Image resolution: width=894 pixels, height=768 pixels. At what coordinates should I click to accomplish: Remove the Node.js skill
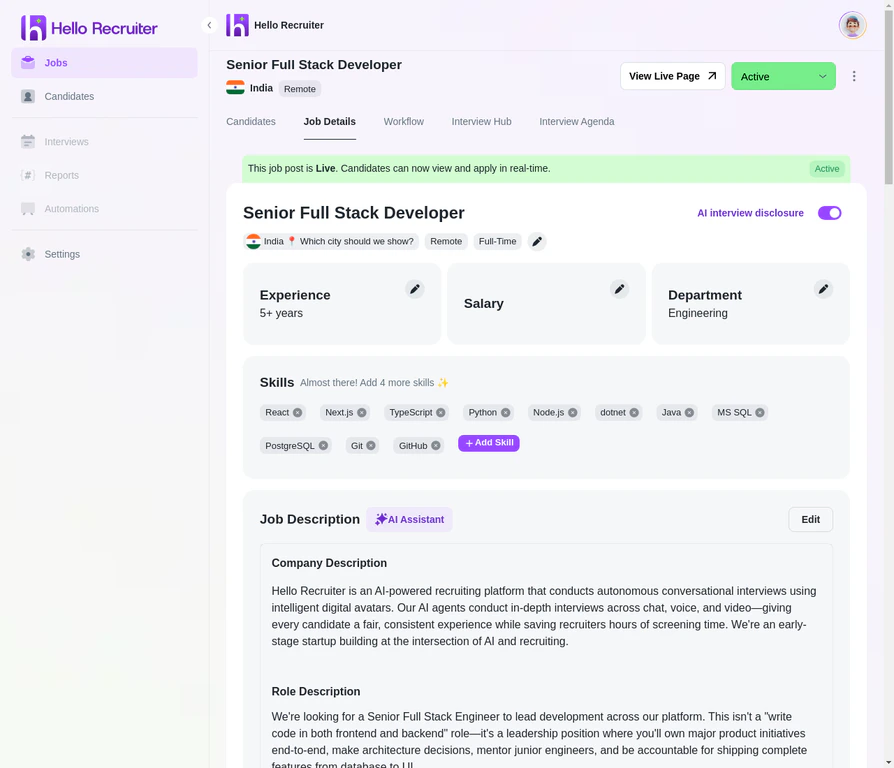click(x=572, y=412)
